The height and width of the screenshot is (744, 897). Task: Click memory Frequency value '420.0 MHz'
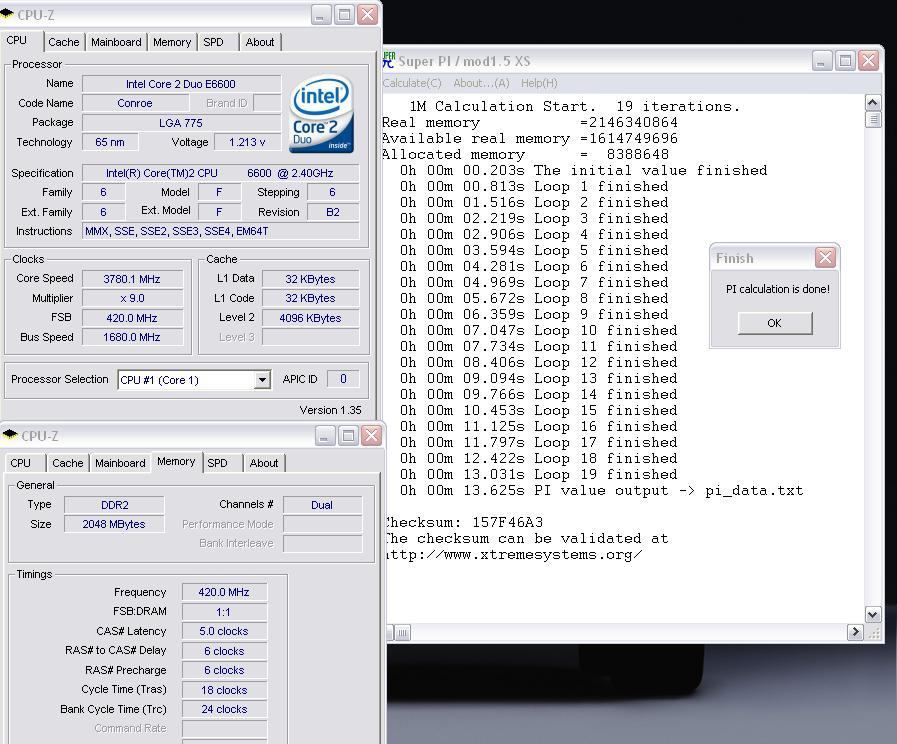tap(224, 592)
